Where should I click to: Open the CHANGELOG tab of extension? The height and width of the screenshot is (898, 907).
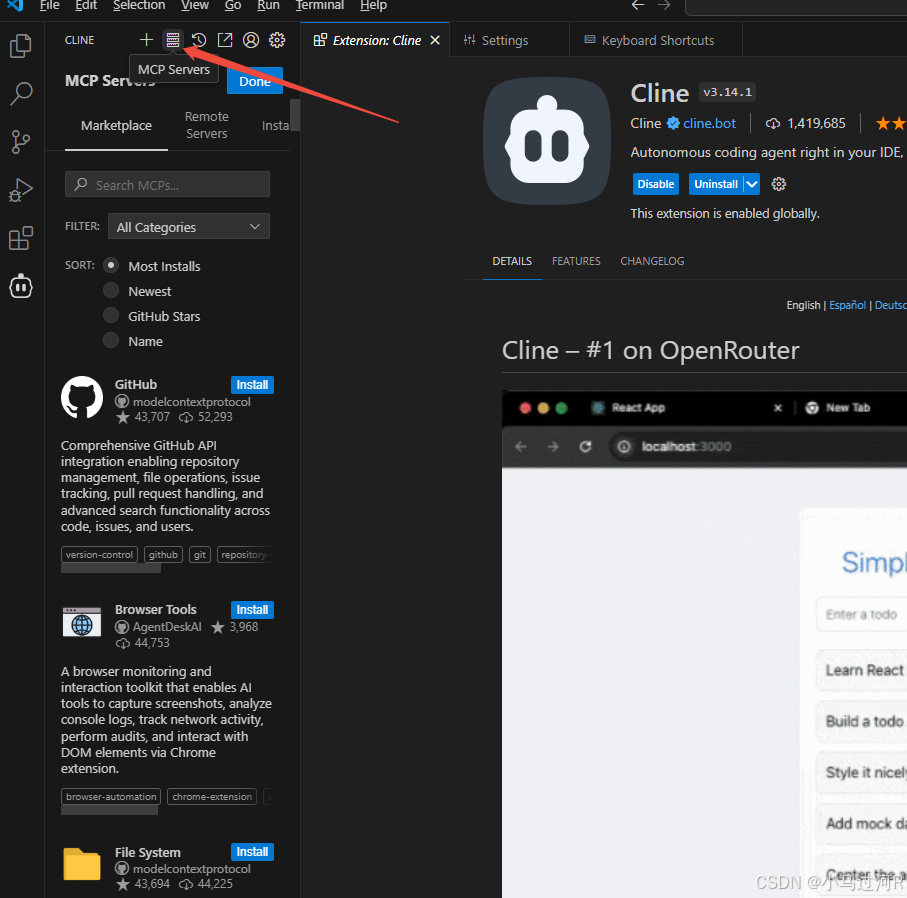pyautogui.click(x=652, y=261)
